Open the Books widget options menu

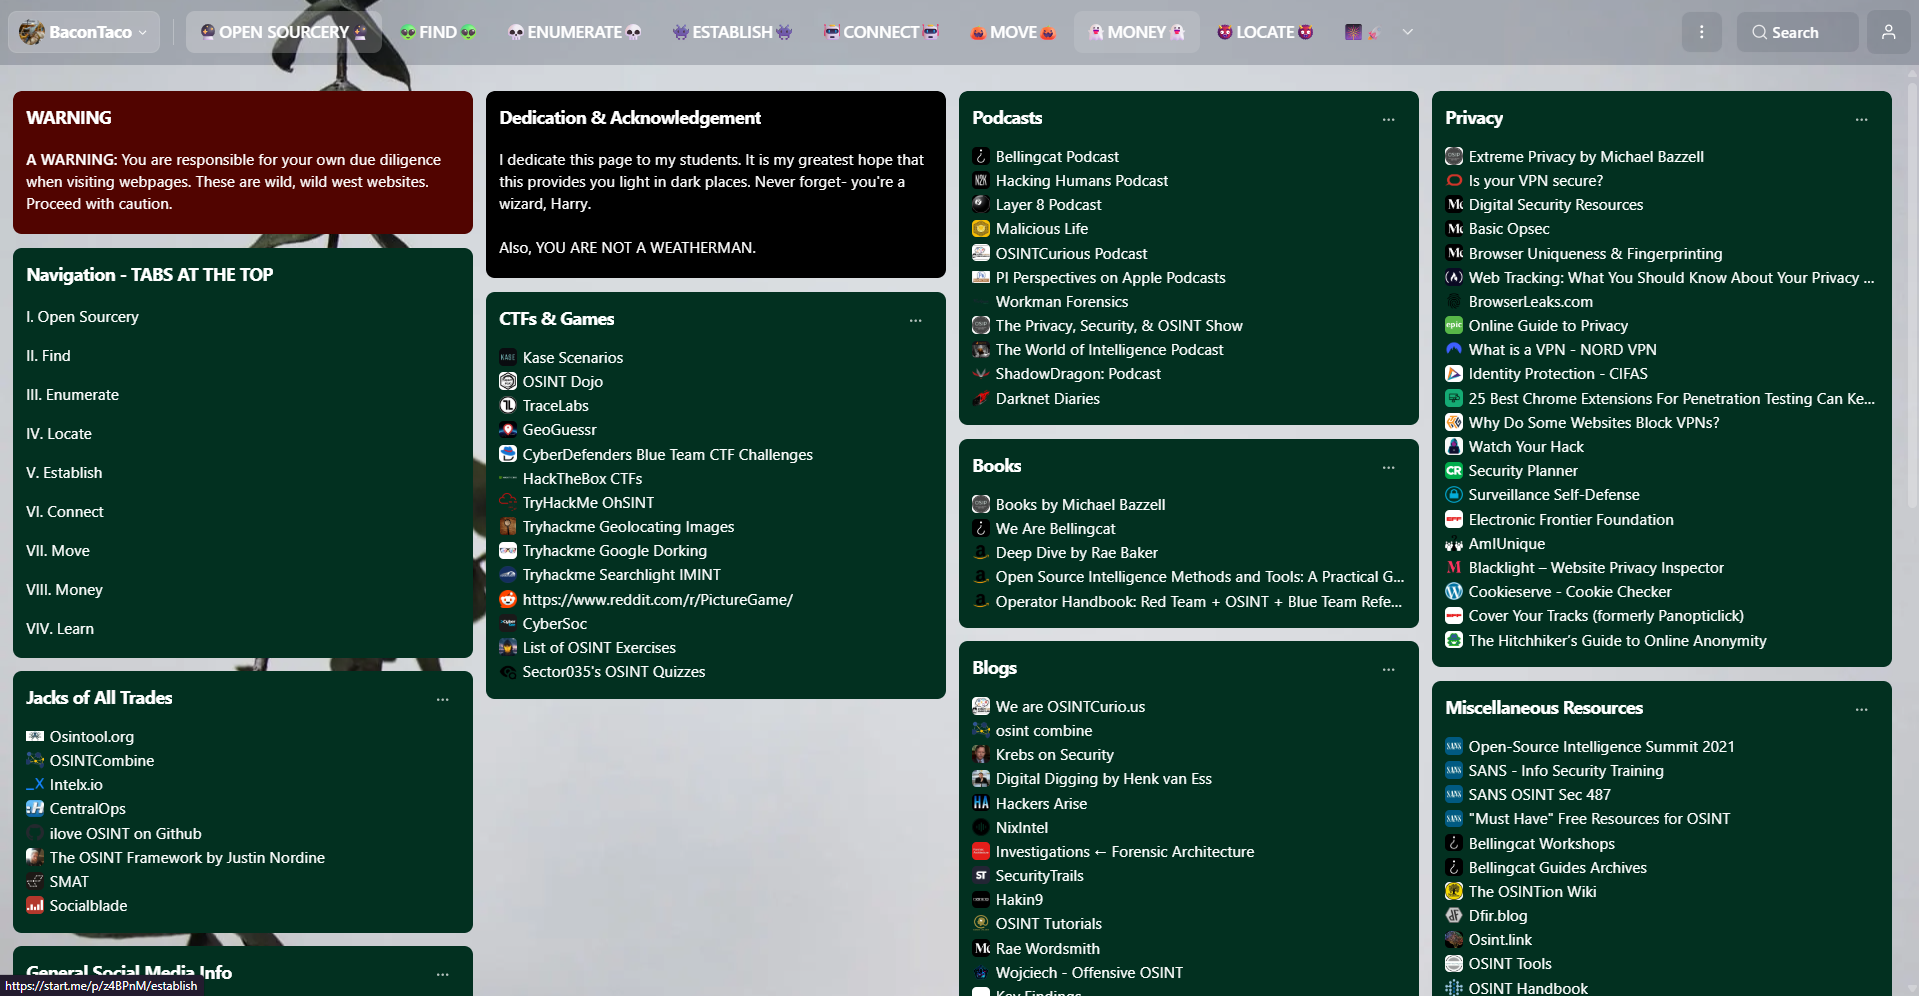(x=1388, y=467)
